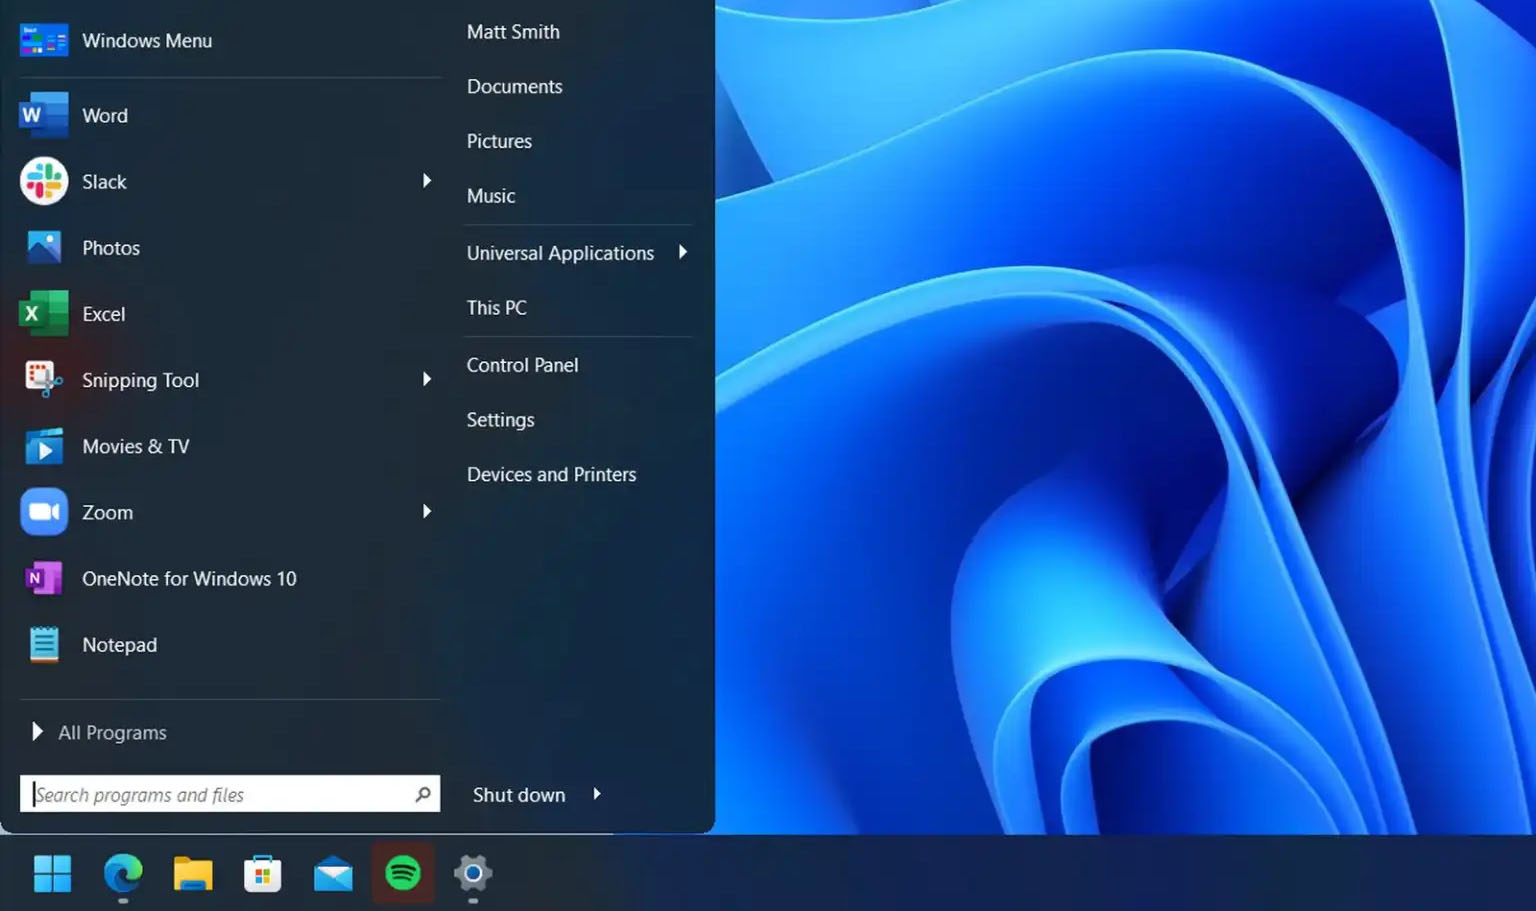The height and width of the screenshot is (911, 1536).
Task: Open File Explorer from the taskbar
Action: pyautogui.click(x=193, y=873)
